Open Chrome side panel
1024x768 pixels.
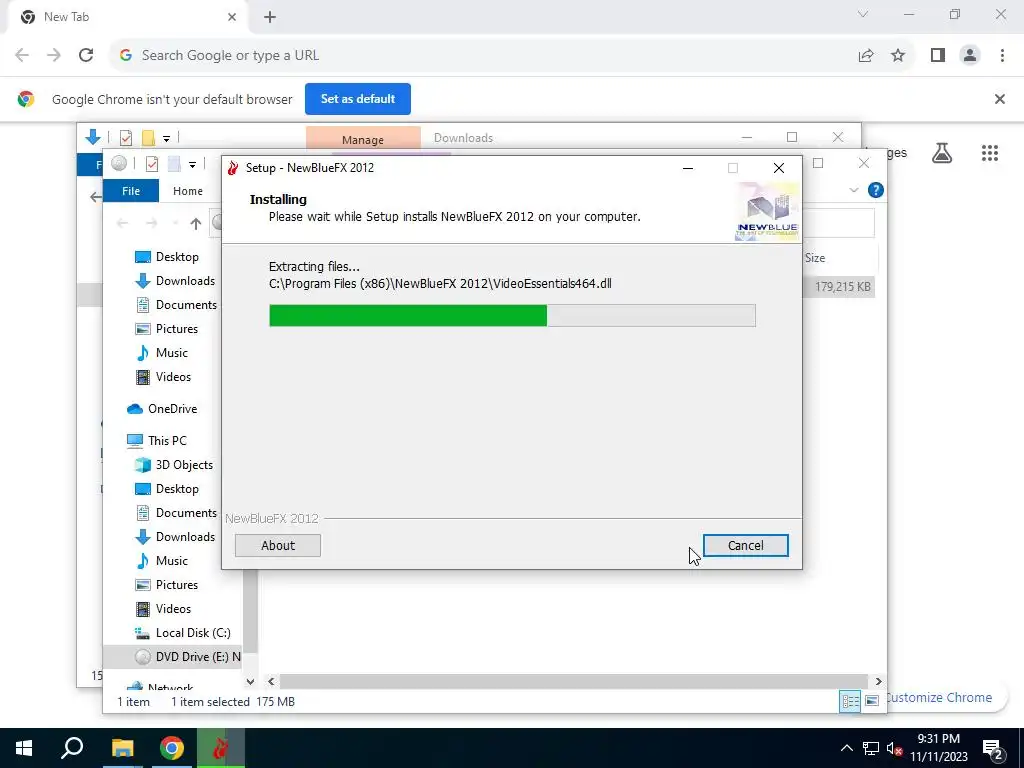tap(938, 56)
